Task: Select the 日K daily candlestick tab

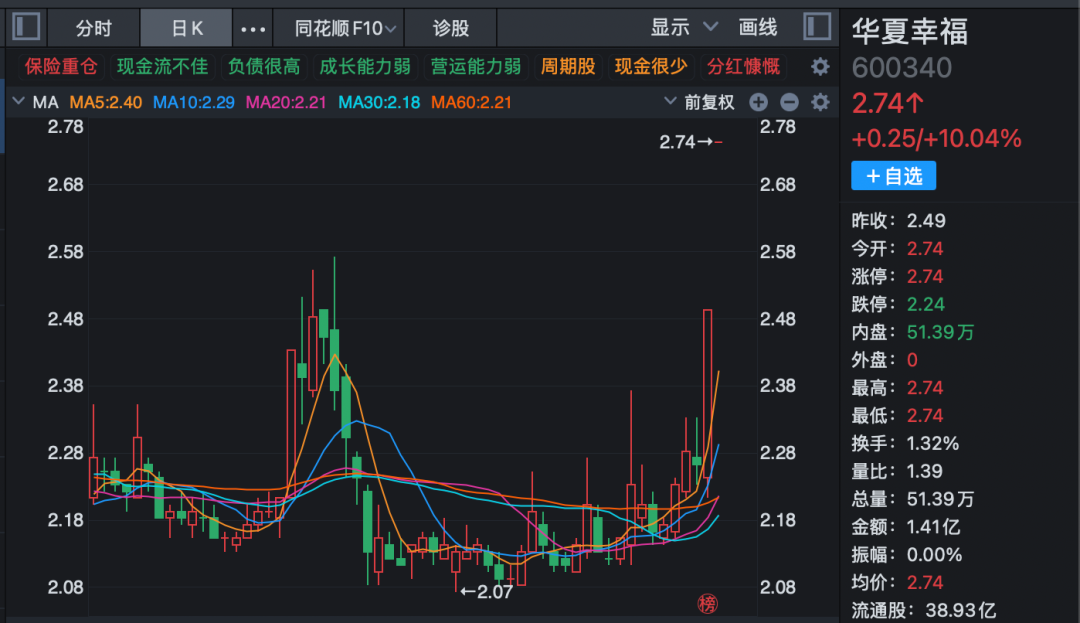Action: point(186,28)
